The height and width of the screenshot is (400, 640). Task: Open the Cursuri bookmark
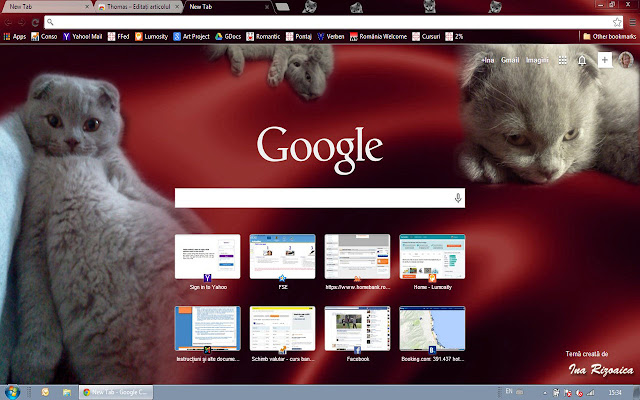tap(426, 37)
